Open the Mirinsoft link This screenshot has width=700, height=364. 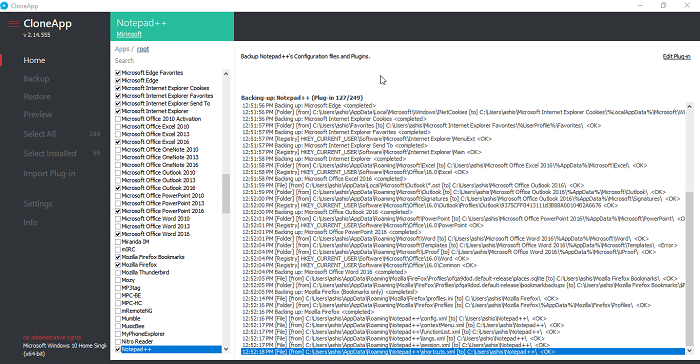coord(129,34)
